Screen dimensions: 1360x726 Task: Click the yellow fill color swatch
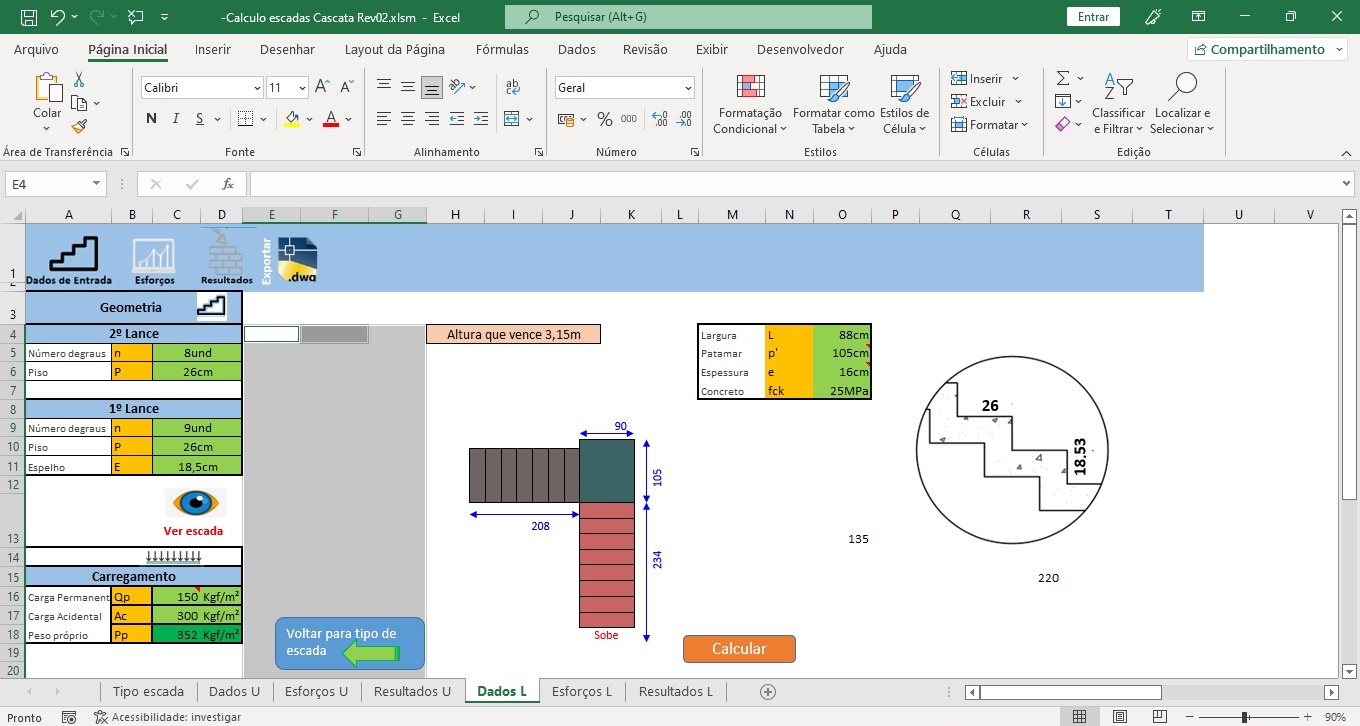(x=292, y=119)
